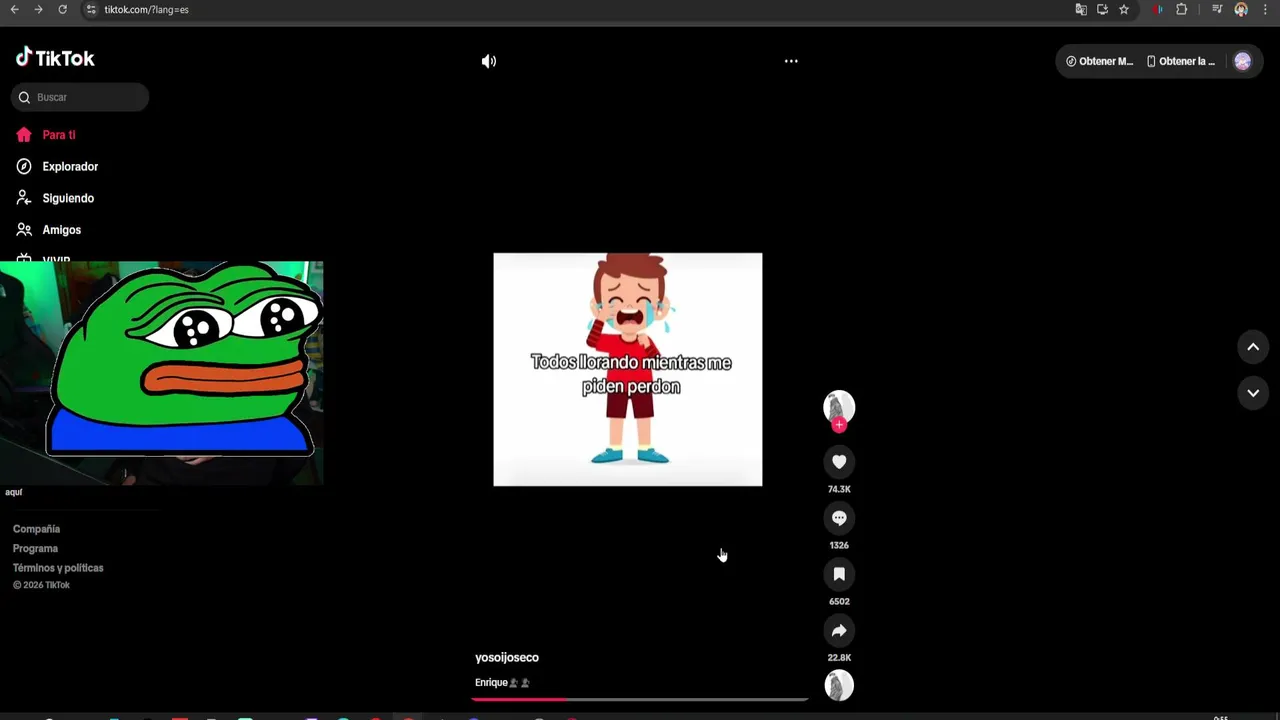1280x720 pixels.
Task: Open Chrome three-dot menu
Action: 1265,9
